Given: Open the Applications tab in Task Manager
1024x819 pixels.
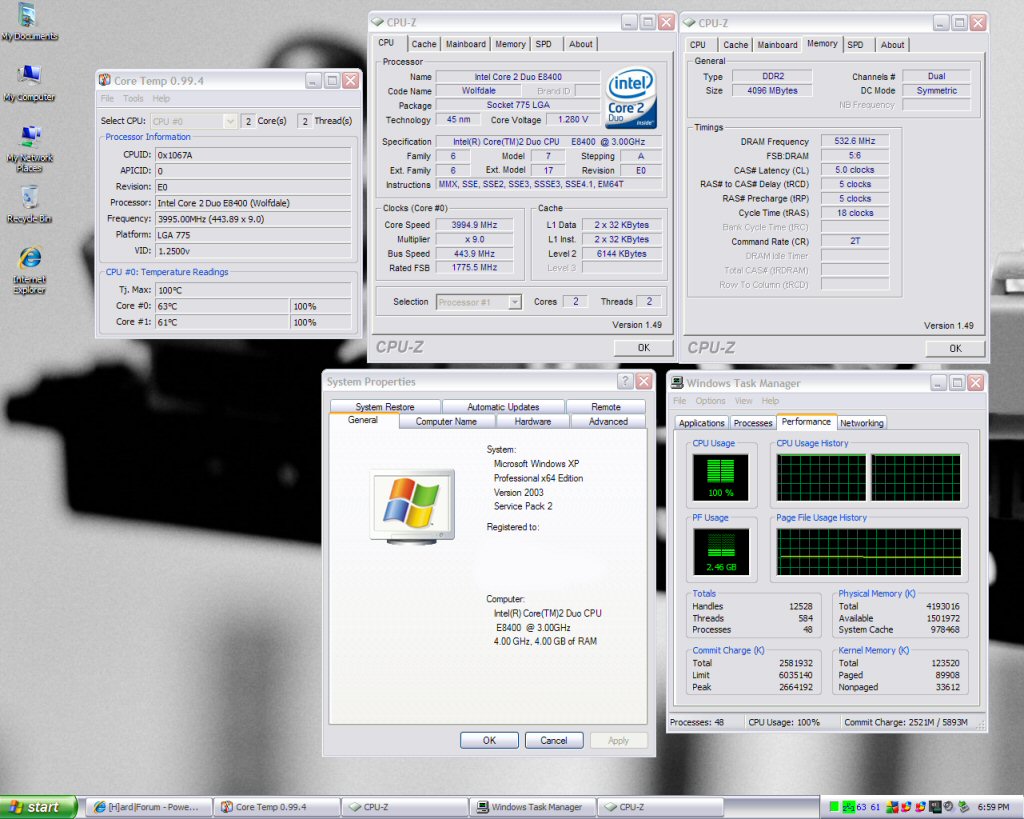Looking at the screenshot, I should 701,423.
